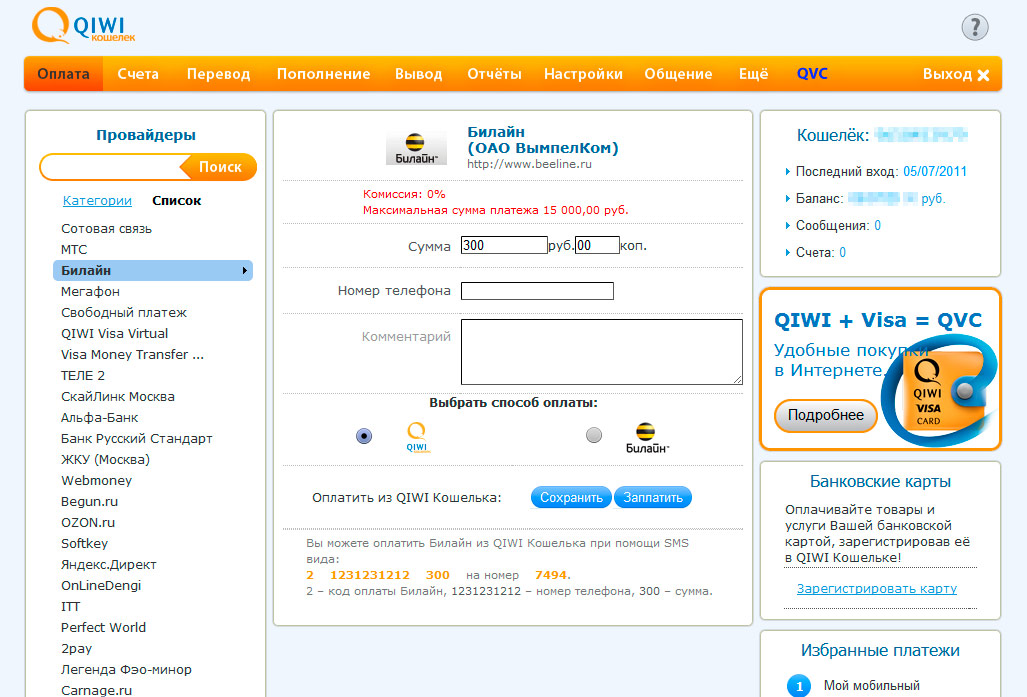Select QIWI wallet payment method radio button

[364, 436]
